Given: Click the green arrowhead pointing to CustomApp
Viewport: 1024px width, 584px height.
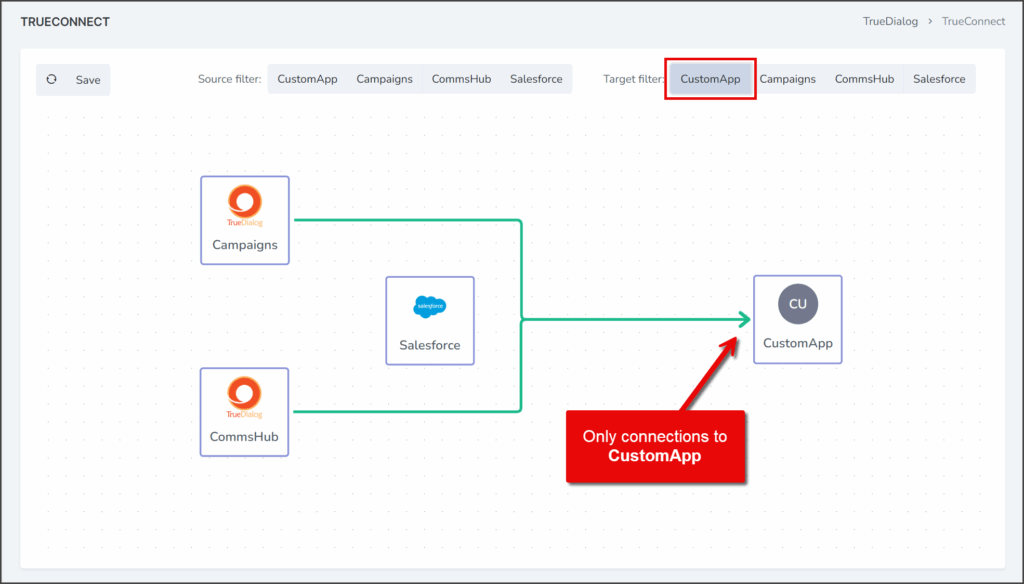Looking at the screenshot, I should tap(744, 319).
